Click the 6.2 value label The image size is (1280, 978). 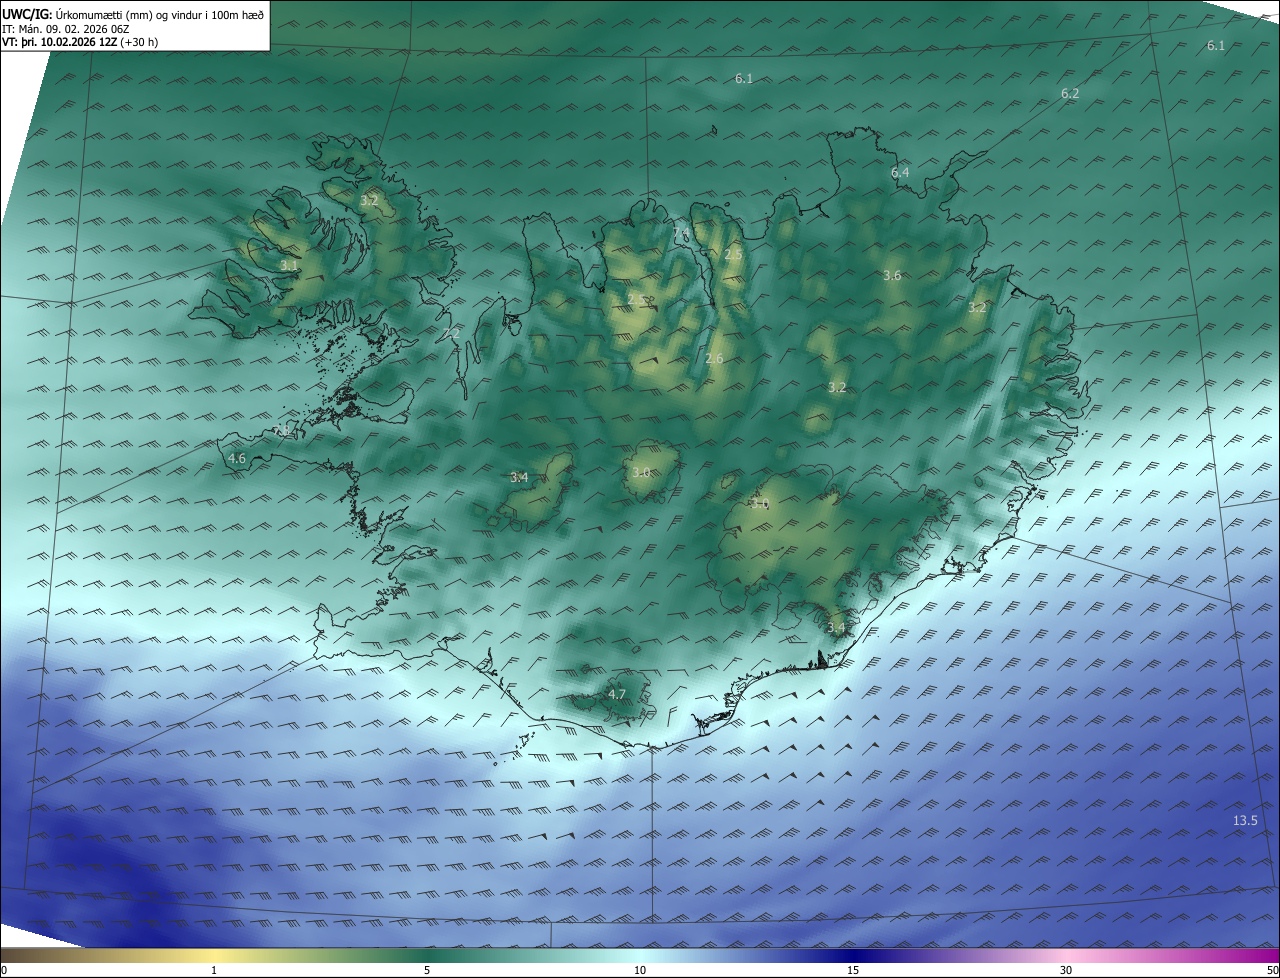pos(1070,93)
